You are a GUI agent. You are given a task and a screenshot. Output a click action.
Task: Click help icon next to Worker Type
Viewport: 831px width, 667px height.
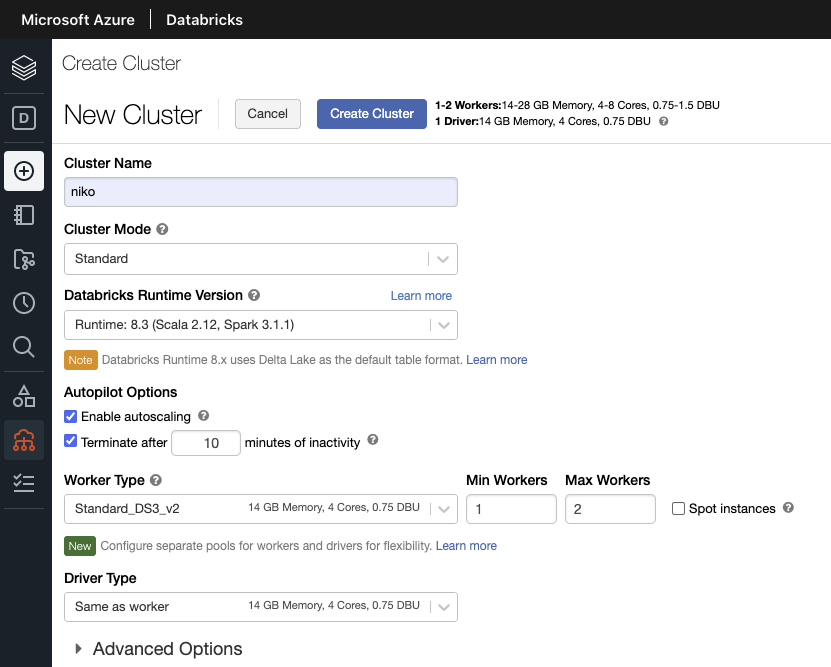click(156, 480)
